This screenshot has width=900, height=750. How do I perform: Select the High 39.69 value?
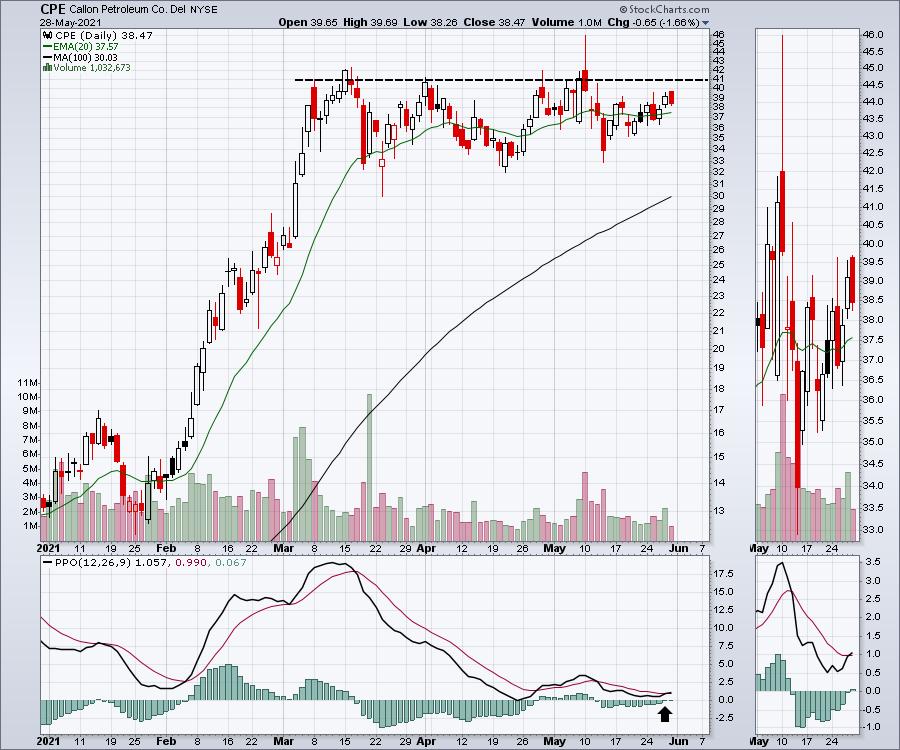(x=370, y=22)
